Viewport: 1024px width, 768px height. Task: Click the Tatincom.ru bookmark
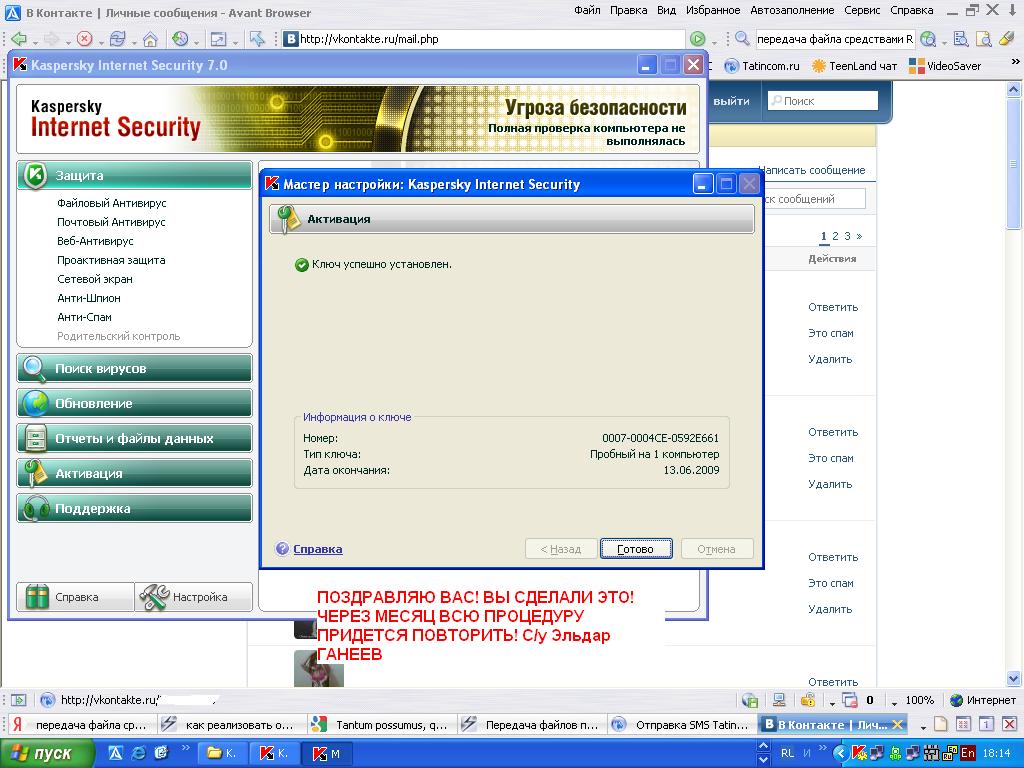click(x=762, y=66)
